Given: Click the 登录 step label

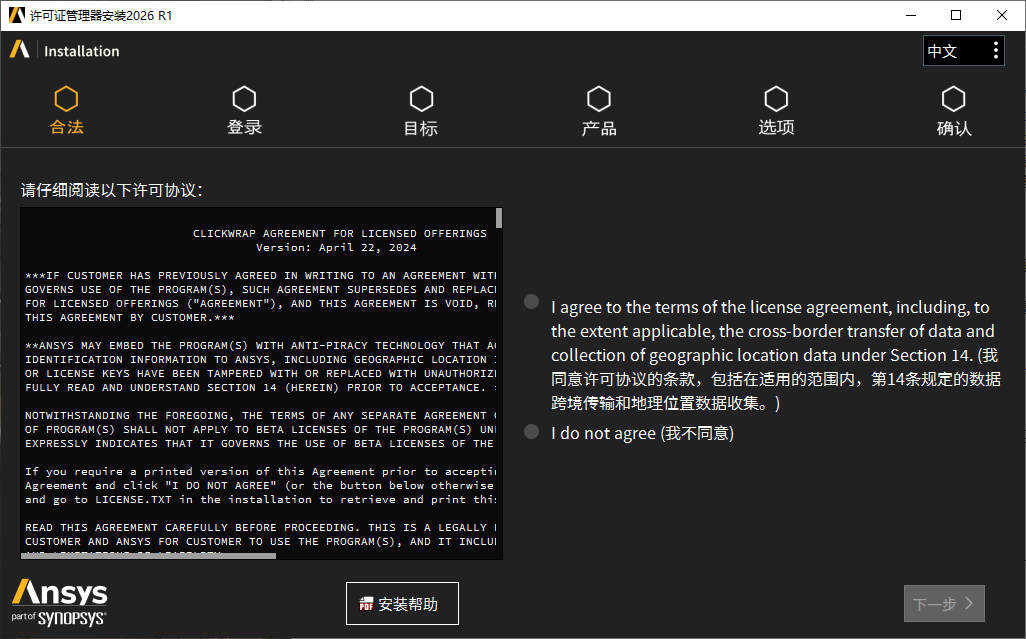Looking at the screenshot, I should coord(244,128).
